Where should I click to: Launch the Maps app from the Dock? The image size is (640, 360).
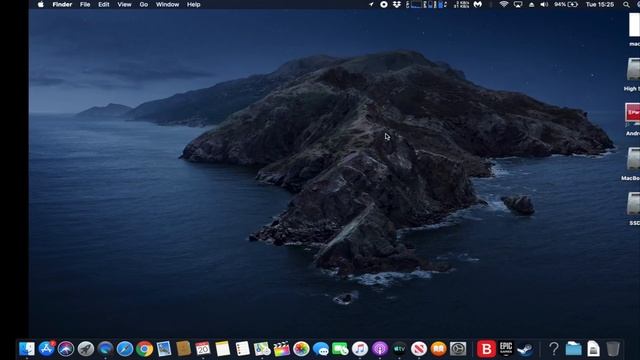pos(262,349)
